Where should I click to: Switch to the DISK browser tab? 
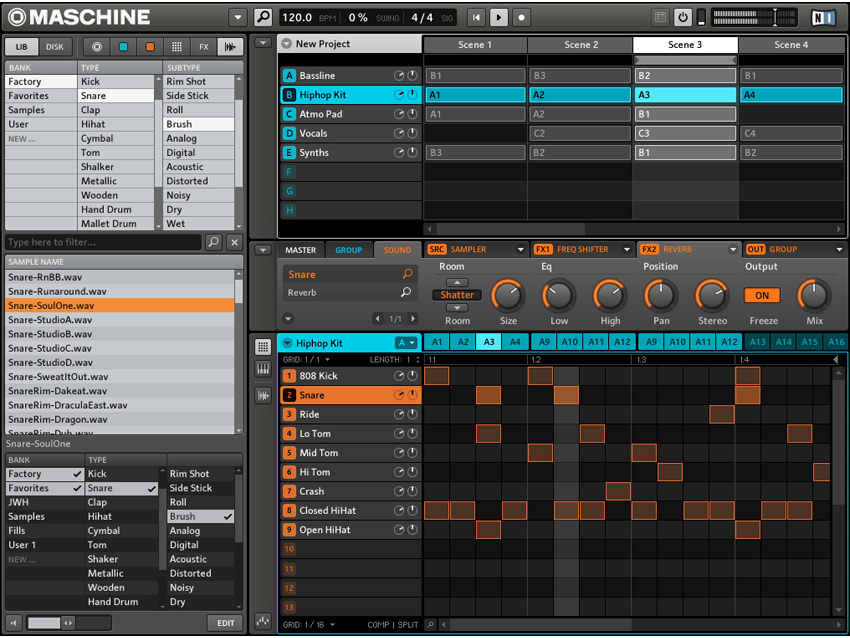pos(54,47)
